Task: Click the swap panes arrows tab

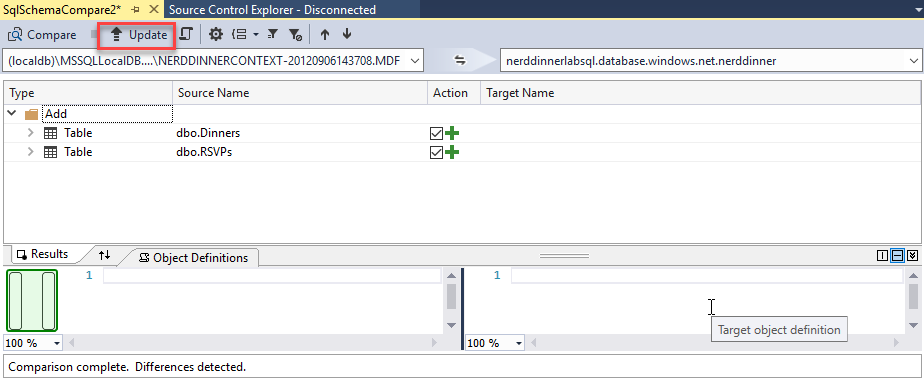Action: tap(104, 255)
